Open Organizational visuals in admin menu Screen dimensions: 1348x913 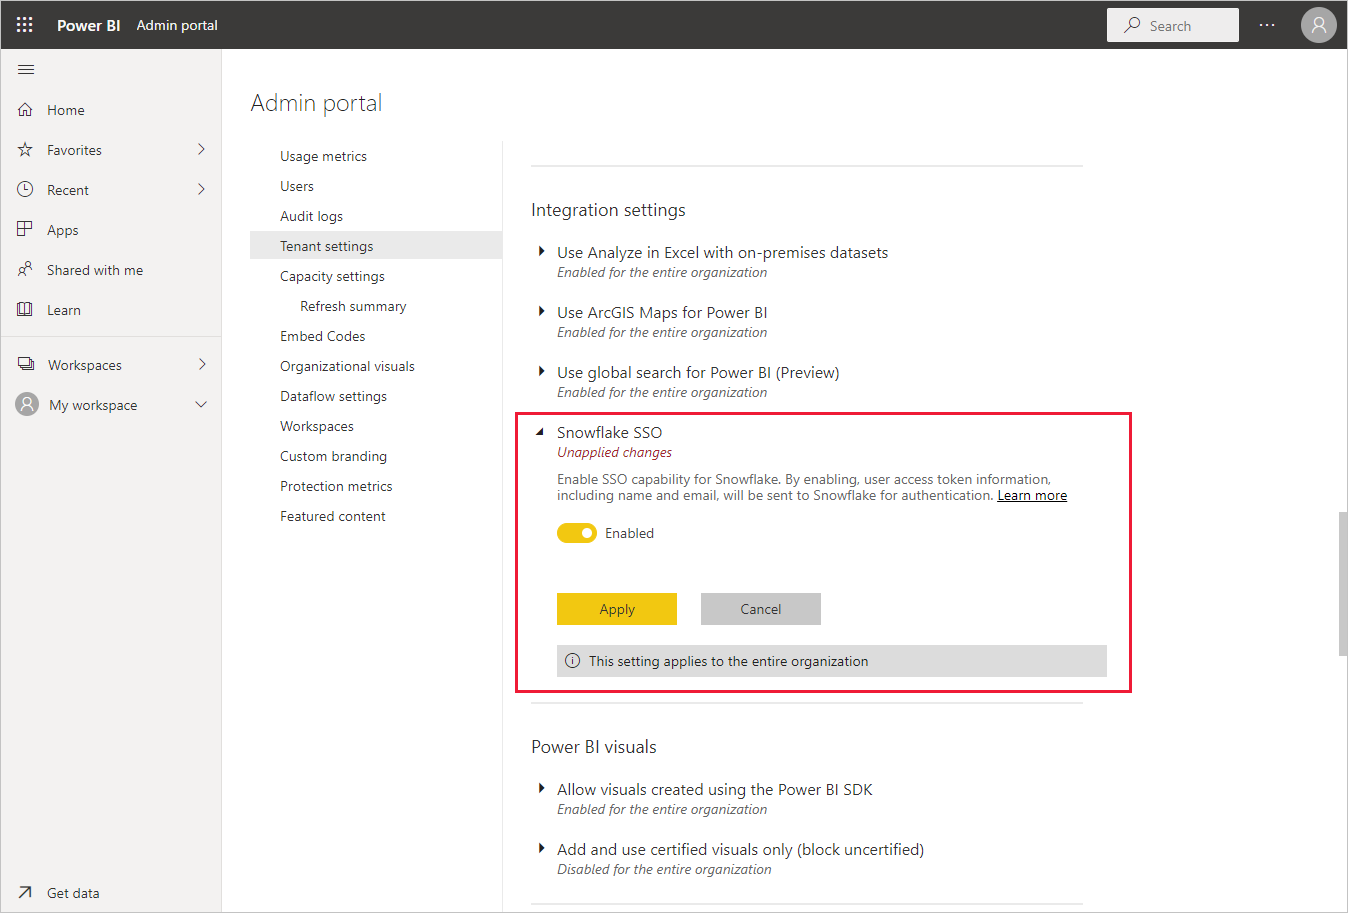click(x=347, y=366)
